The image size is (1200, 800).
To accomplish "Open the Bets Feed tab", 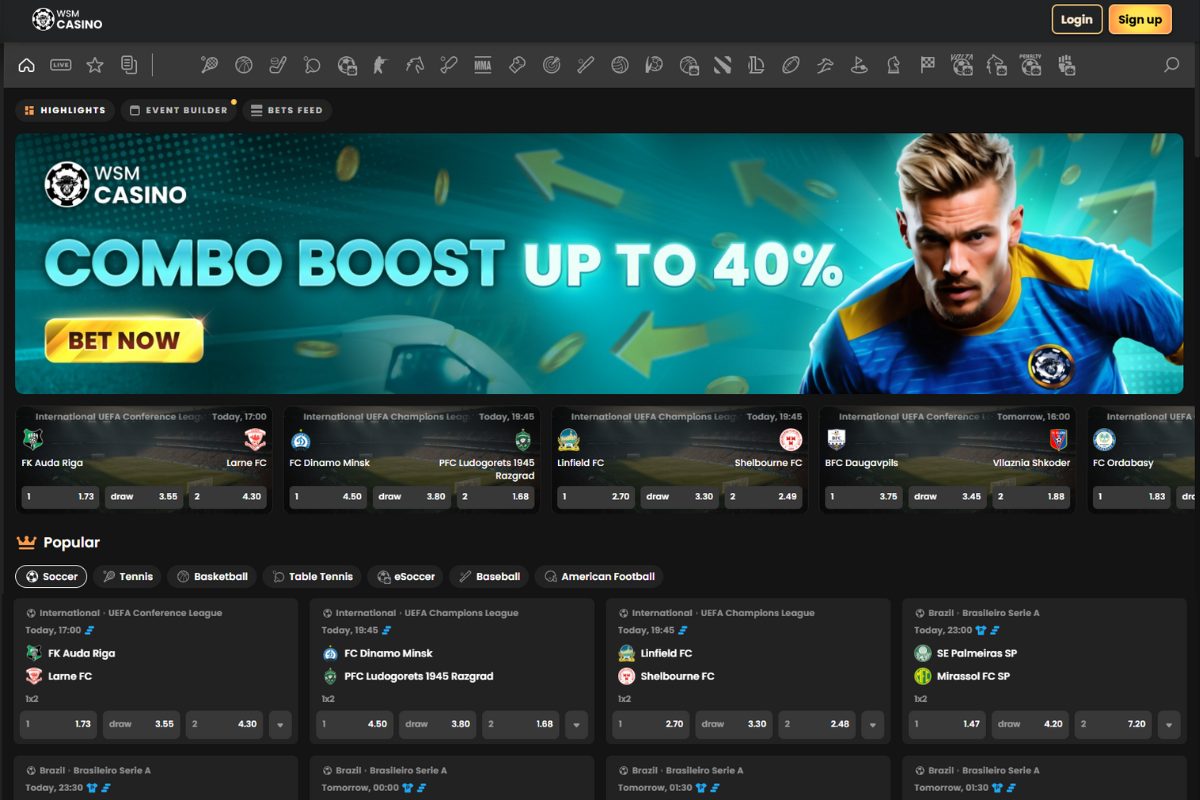I will coord(287,110).
